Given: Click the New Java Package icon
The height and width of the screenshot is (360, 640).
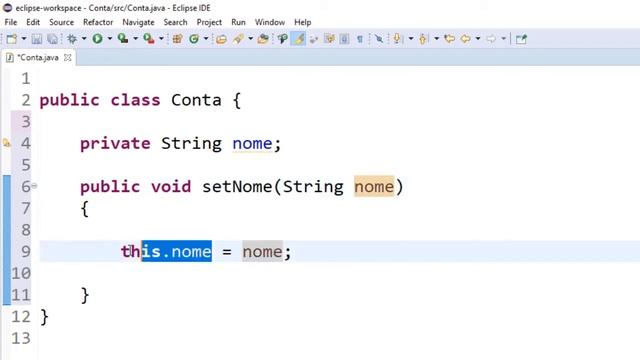Looking at the screenshot, I should tap(177, 39).
